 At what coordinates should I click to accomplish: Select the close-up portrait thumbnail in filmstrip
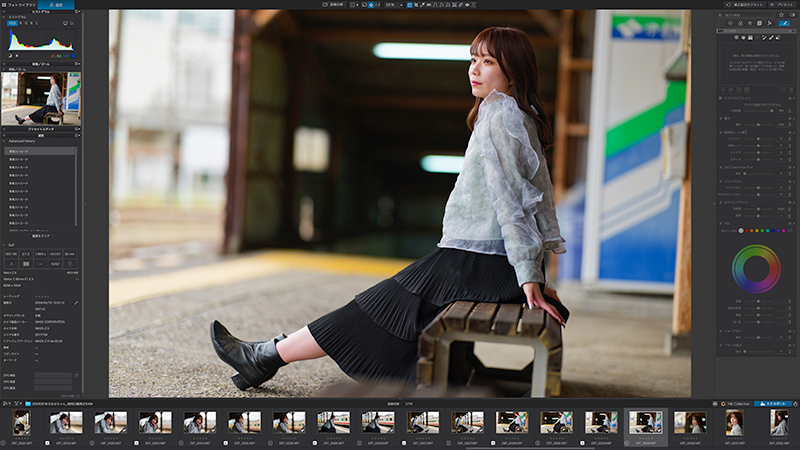coord(734,422)
